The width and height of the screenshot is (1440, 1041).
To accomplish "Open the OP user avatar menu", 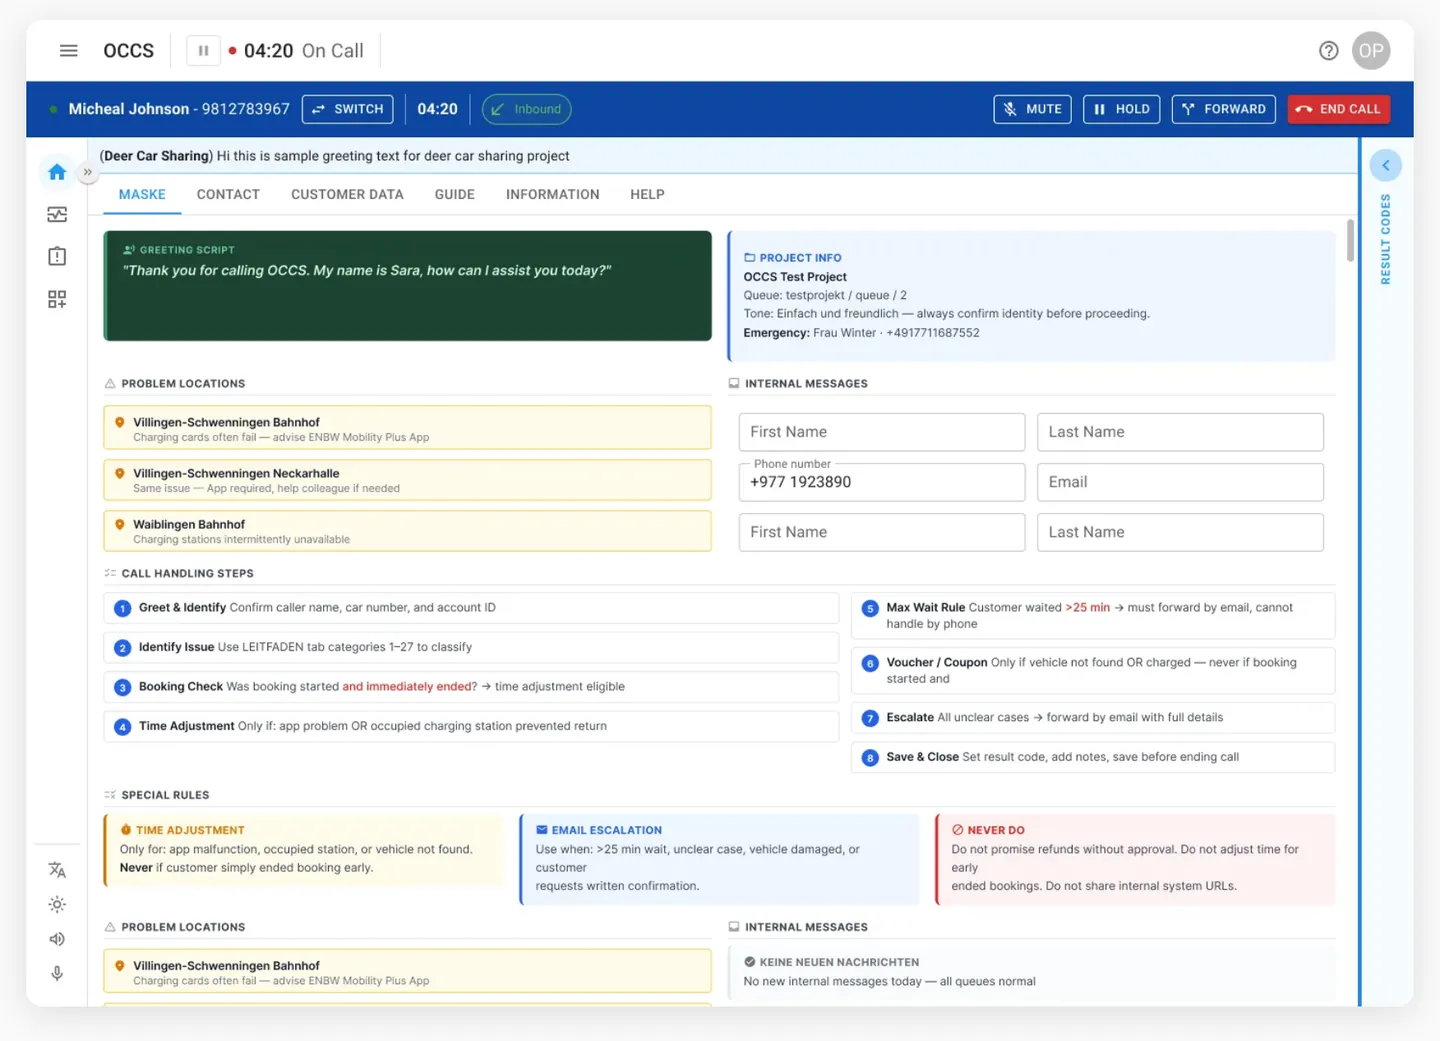I will (1371, 50).
